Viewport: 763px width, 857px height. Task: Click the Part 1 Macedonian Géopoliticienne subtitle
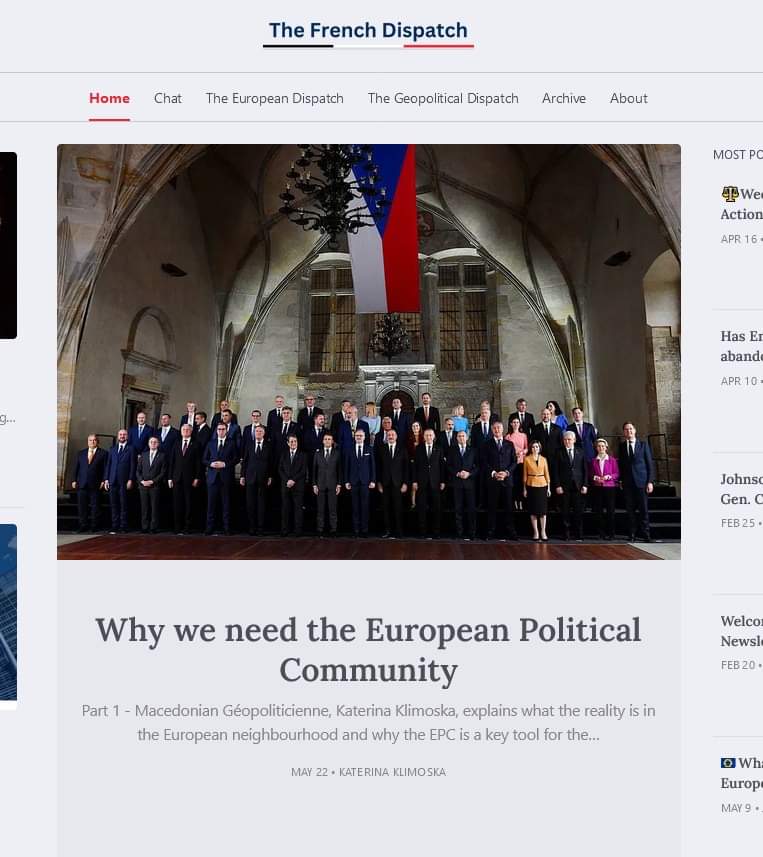[368, 723]
